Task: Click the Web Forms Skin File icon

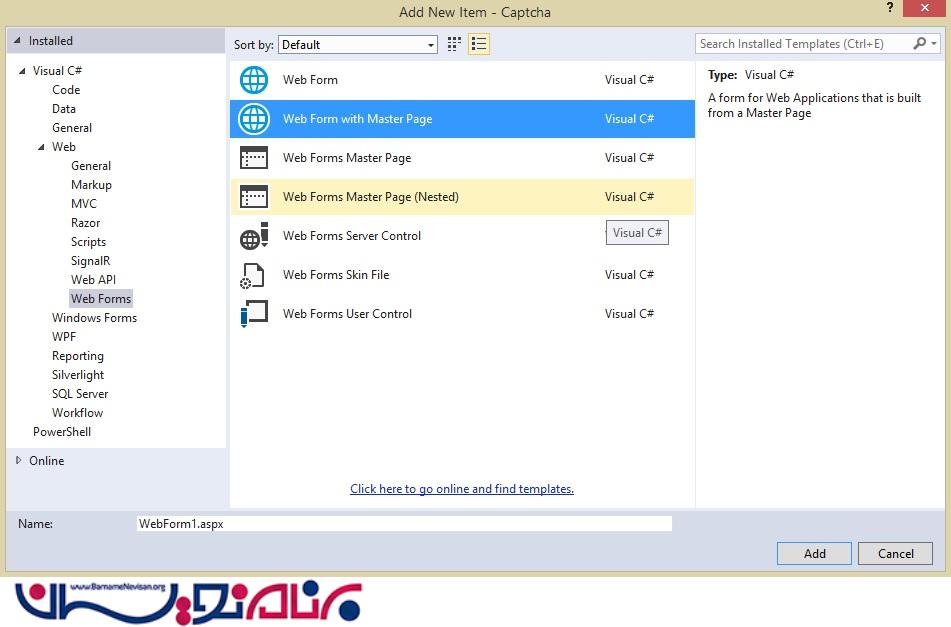Action: click(254, 275)
